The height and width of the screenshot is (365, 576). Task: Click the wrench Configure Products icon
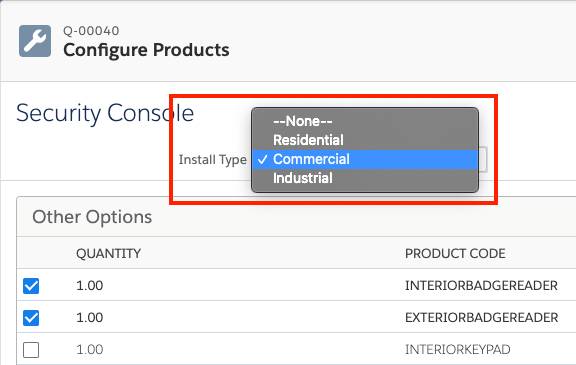coord(35,41)
